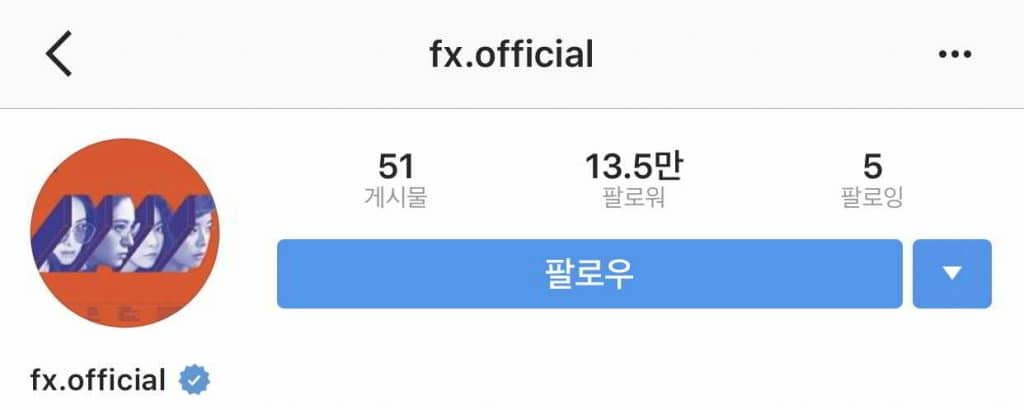This screenshot has width=1024, height=410.
Task: Go back using the left chevron arrow
Action: pyautogui.click(x=59, y=54)
